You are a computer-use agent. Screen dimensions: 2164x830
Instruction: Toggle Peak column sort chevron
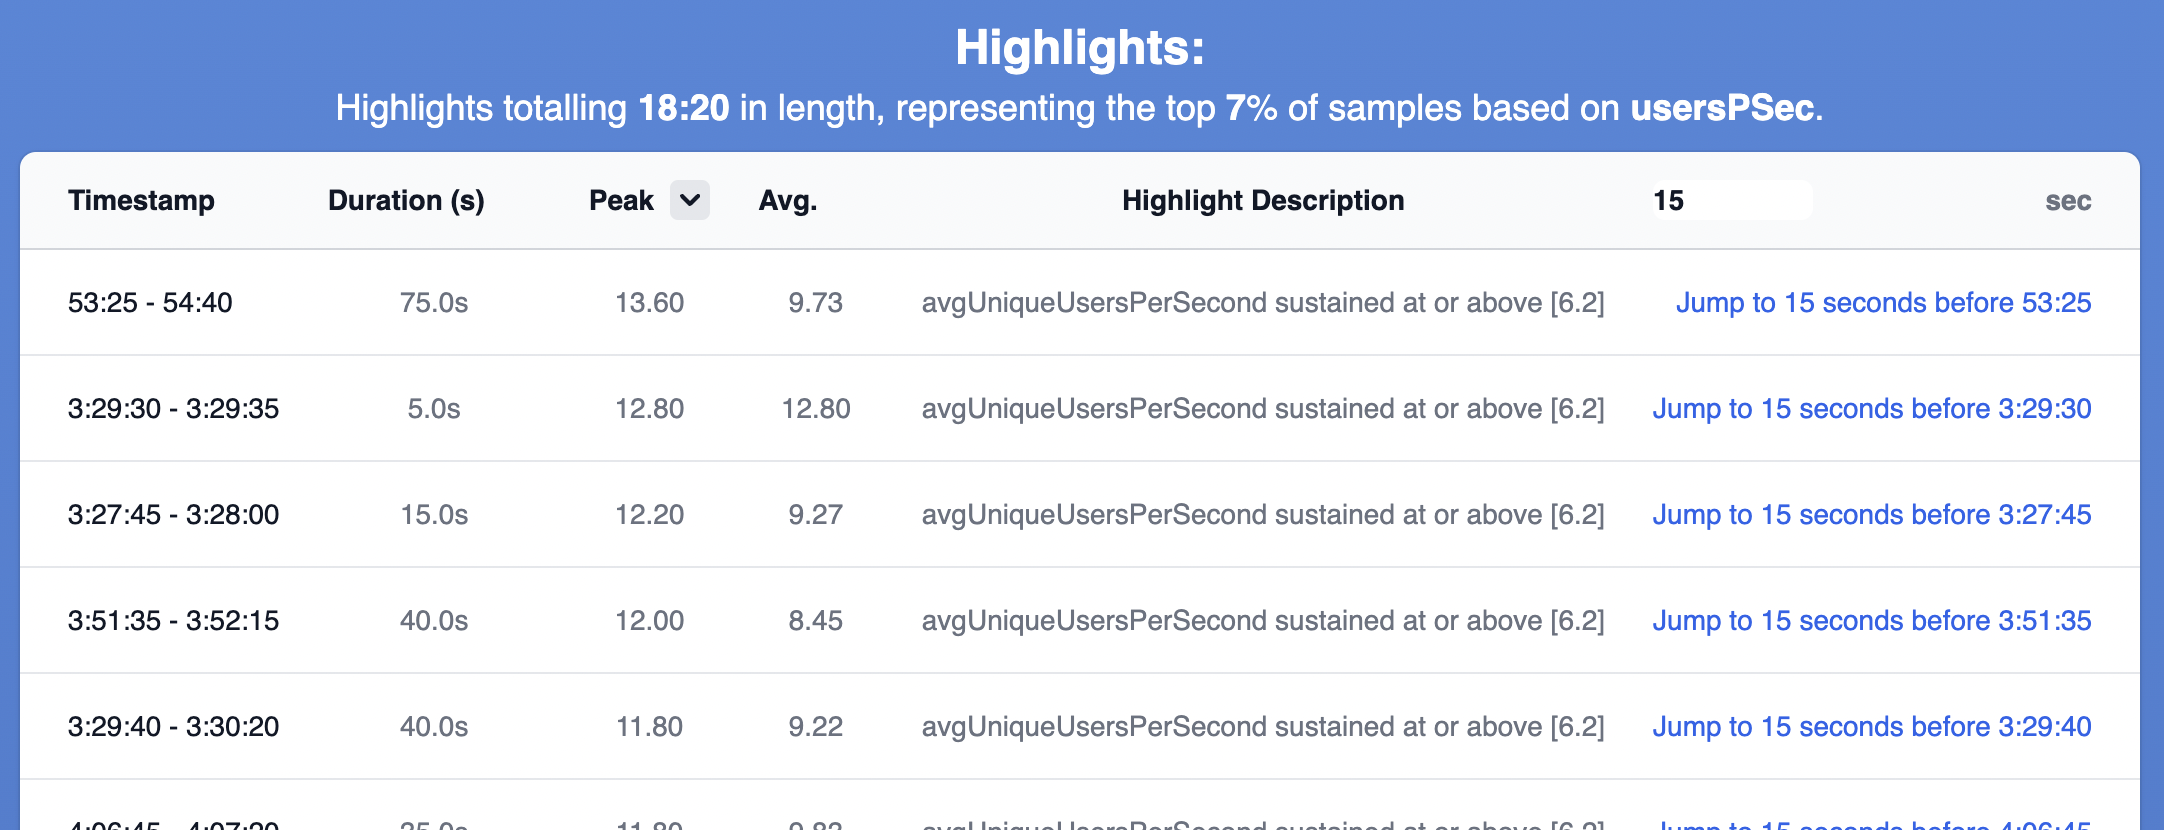click(690, 200)
